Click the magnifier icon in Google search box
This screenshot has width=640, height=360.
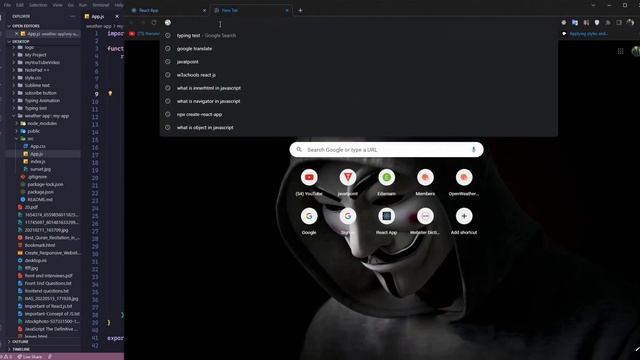tap(299, 150)
